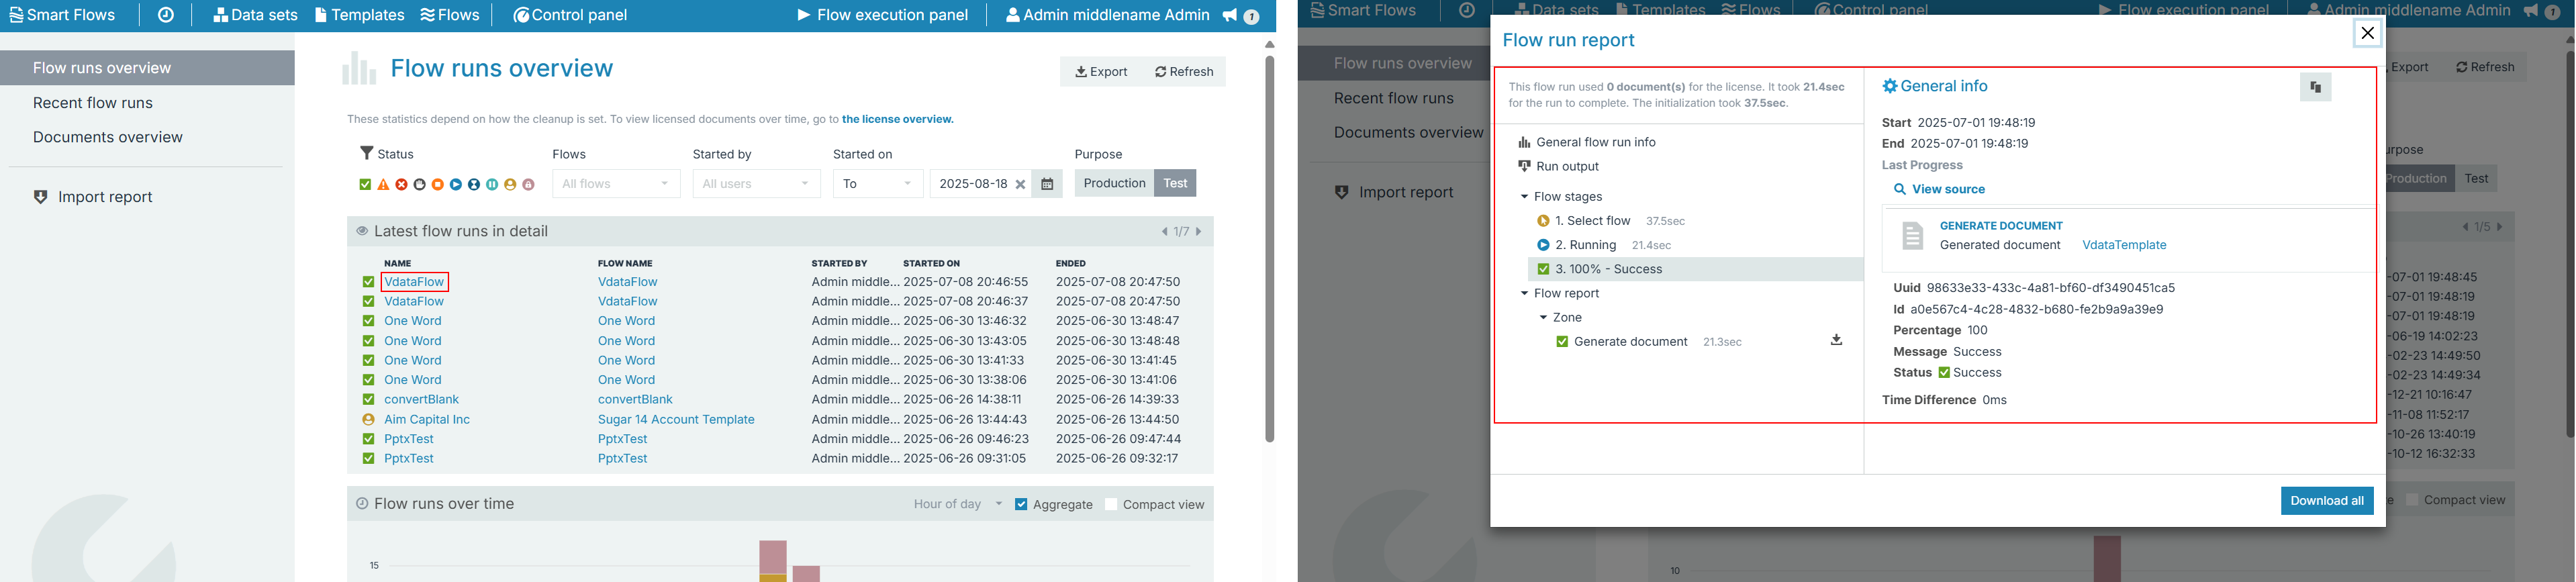Screen dimensions: 2576x582
Task: Clear the 2025-08-18 date with the X
Action: 1020,184
